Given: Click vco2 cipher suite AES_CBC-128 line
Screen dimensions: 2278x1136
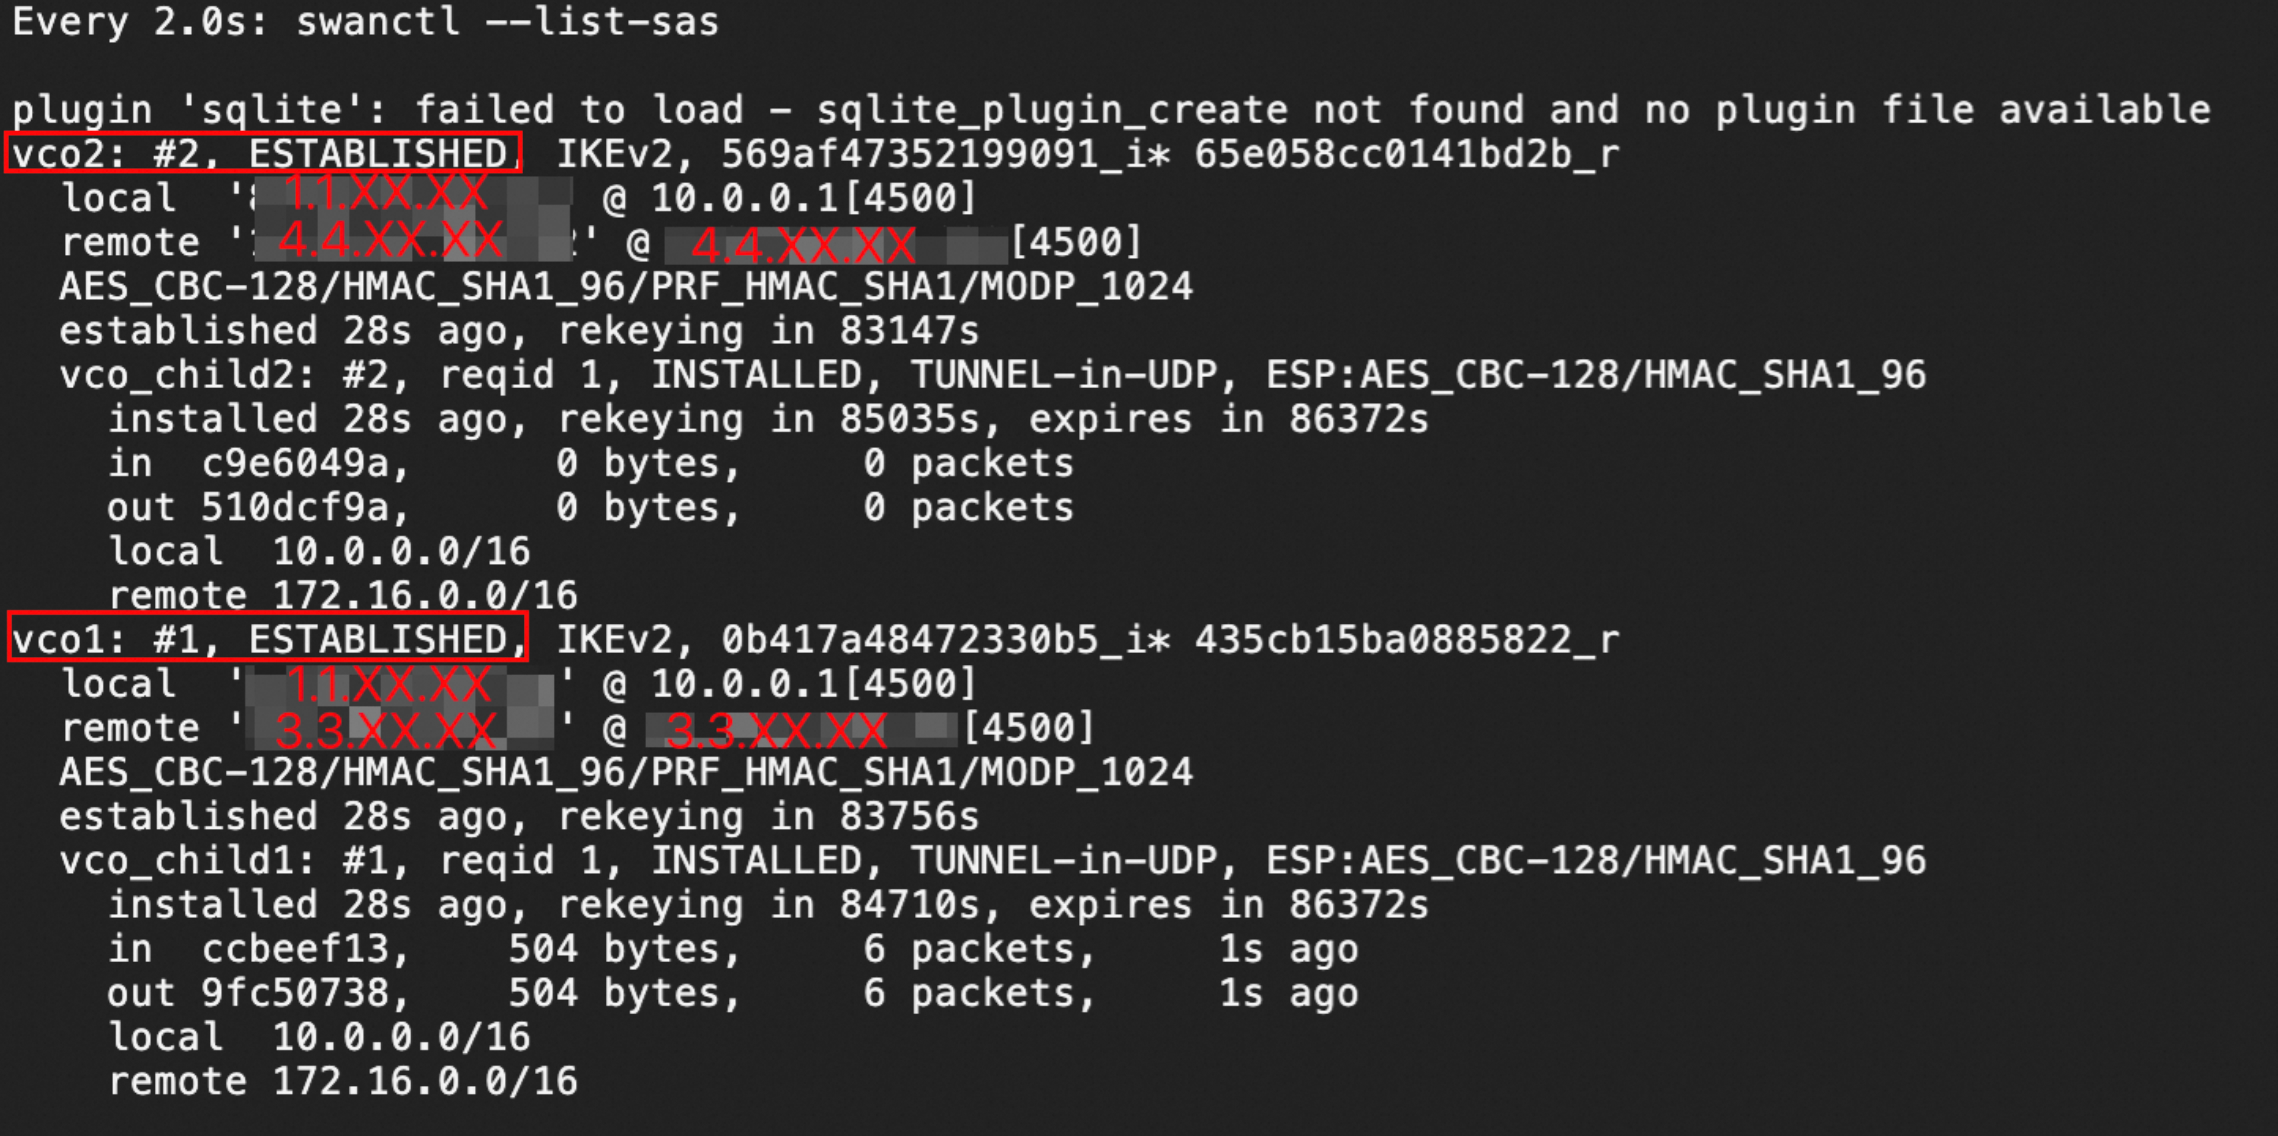Looking at the screenshot, I should [626, 287].
